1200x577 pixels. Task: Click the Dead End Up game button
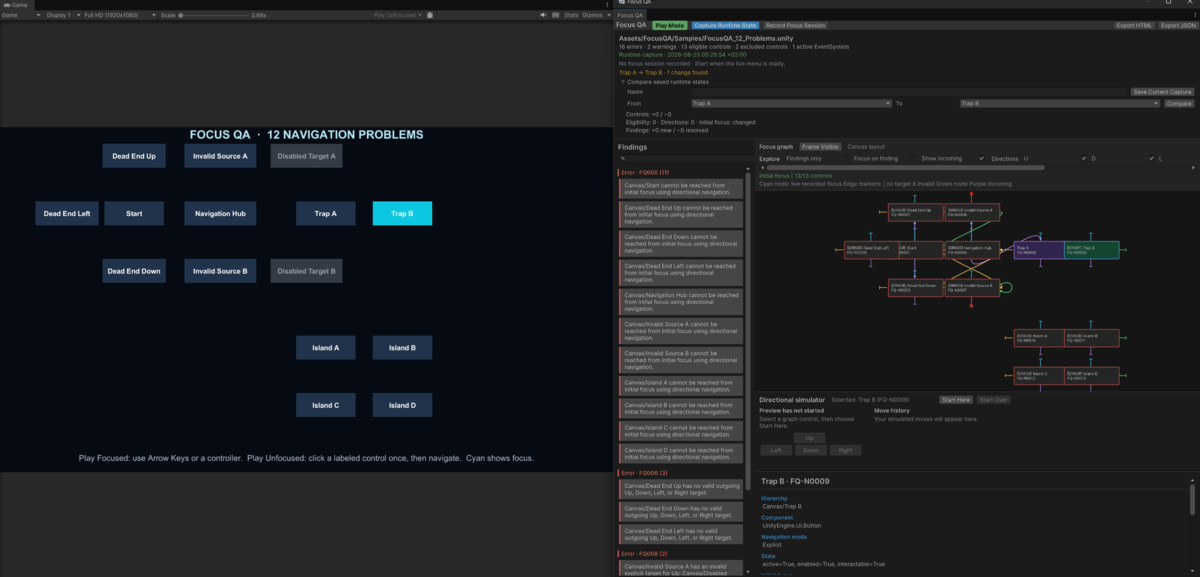click(x=134, y=156)
